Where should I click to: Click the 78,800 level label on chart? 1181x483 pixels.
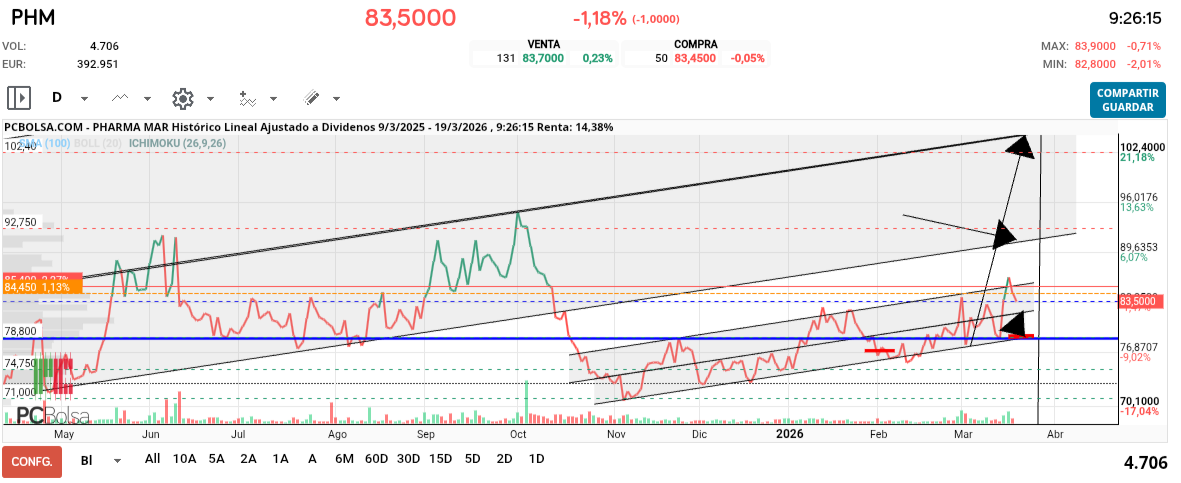tap(20, 331)
